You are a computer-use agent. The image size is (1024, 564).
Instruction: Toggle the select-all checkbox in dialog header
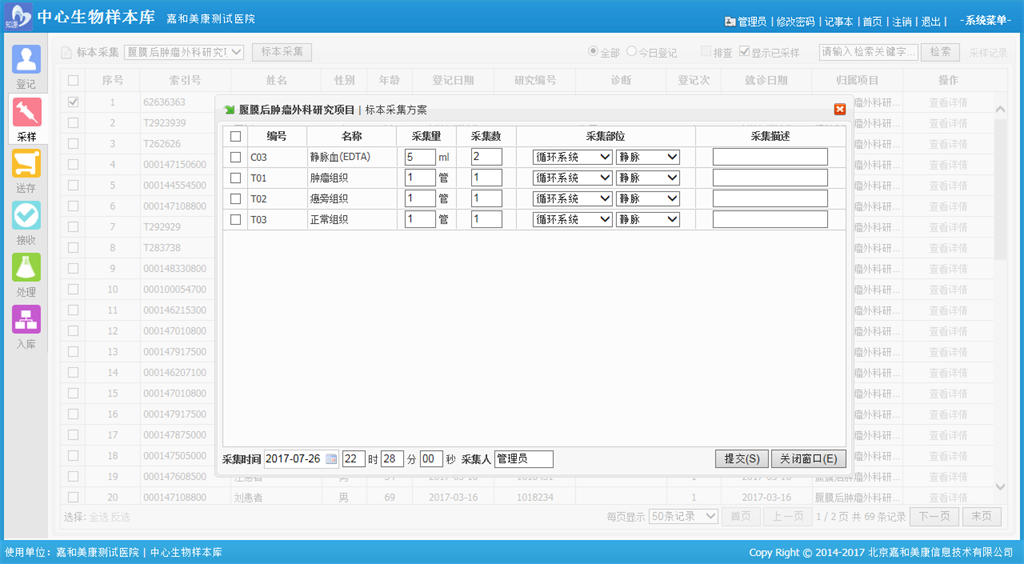pos(236,136)
